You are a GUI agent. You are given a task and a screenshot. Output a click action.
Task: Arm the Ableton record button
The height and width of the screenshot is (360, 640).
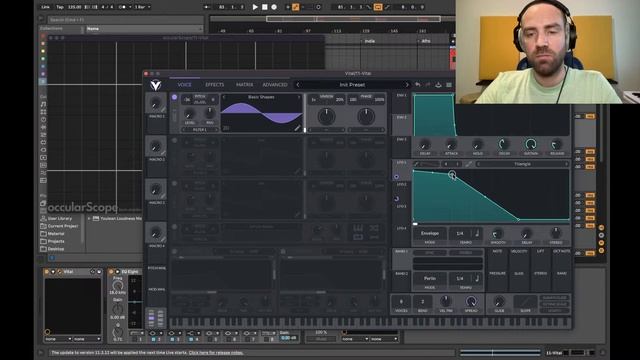tap(274, 7)
